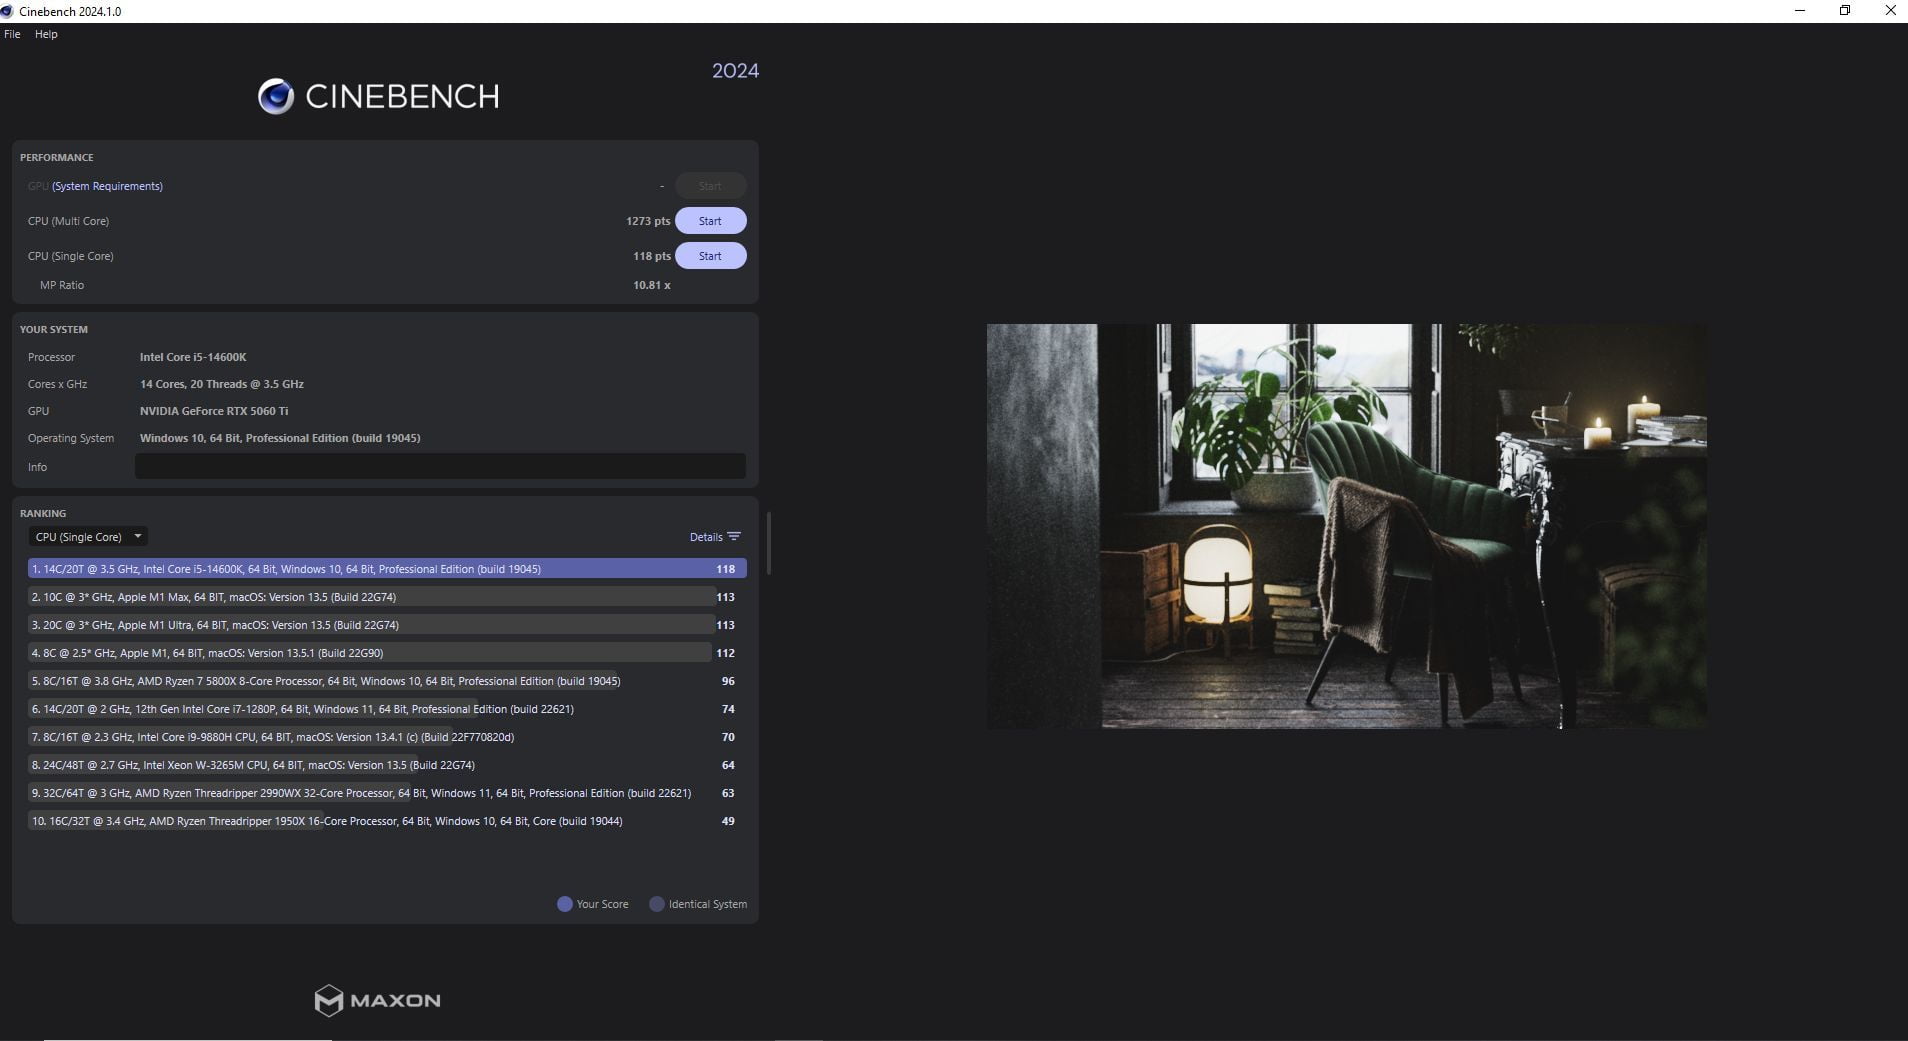1908x1041 pixels.
Task: Click the Info input field
Action: tap(440, 466)
